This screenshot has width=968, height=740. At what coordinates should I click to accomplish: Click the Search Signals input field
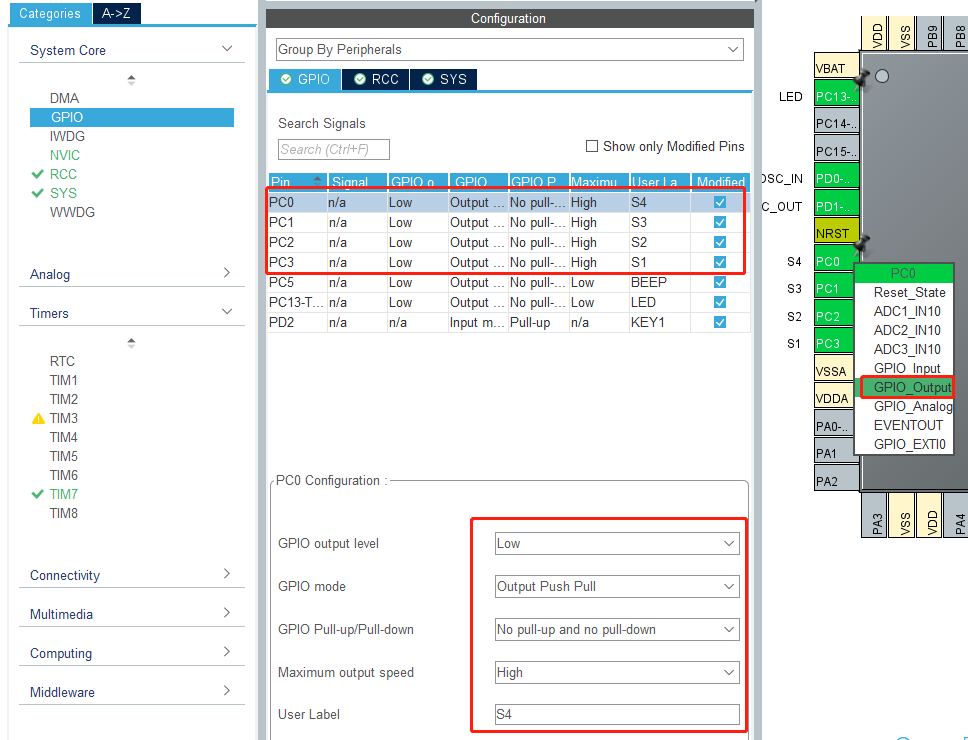333,149
